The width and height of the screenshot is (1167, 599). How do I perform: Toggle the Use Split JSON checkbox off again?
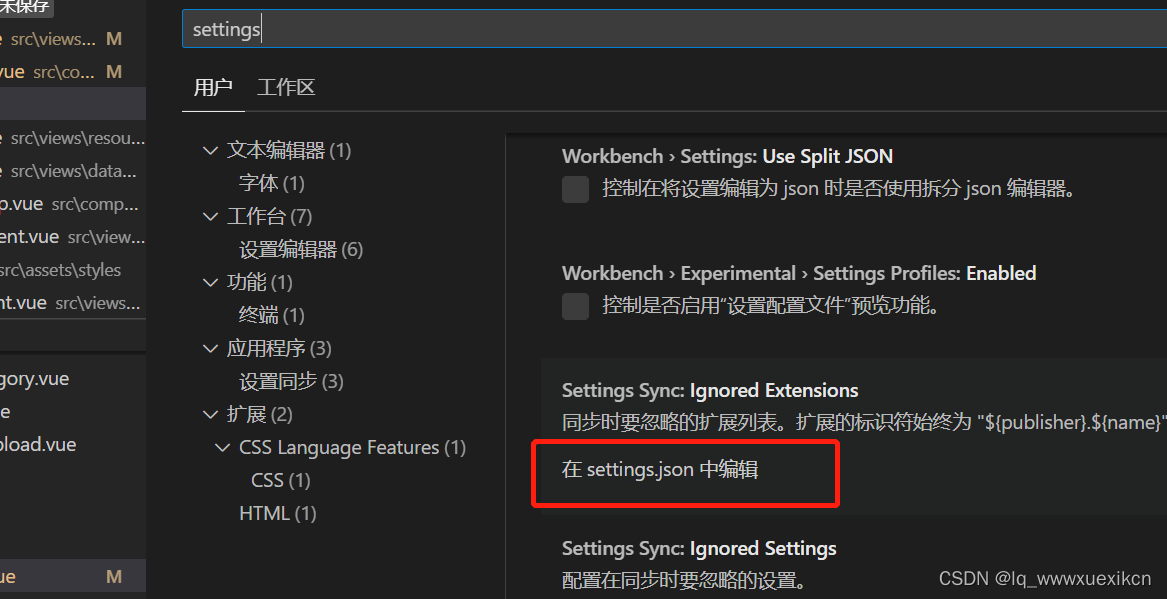pos(575,189)
